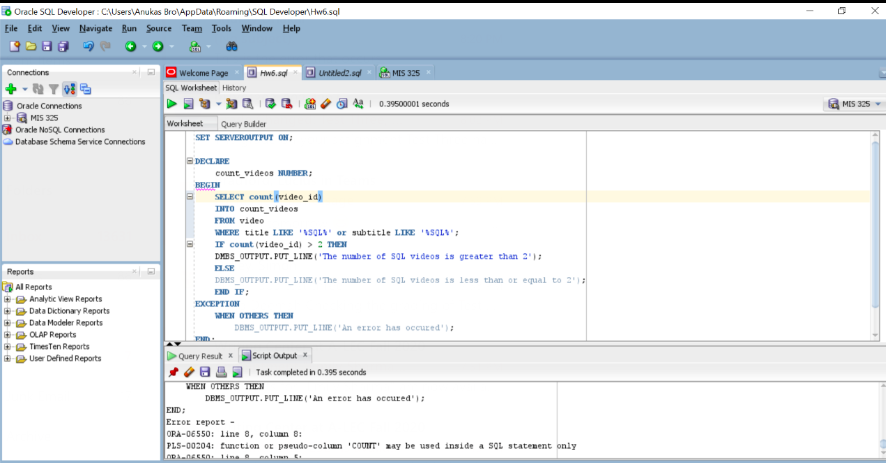Close the Script Output tab
The image size is (886, 463).
click(305, 355)
